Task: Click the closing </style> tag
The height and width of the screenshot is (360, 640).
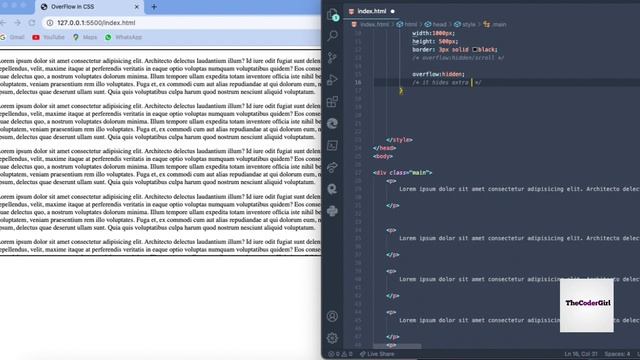Action: click(399, 140)
